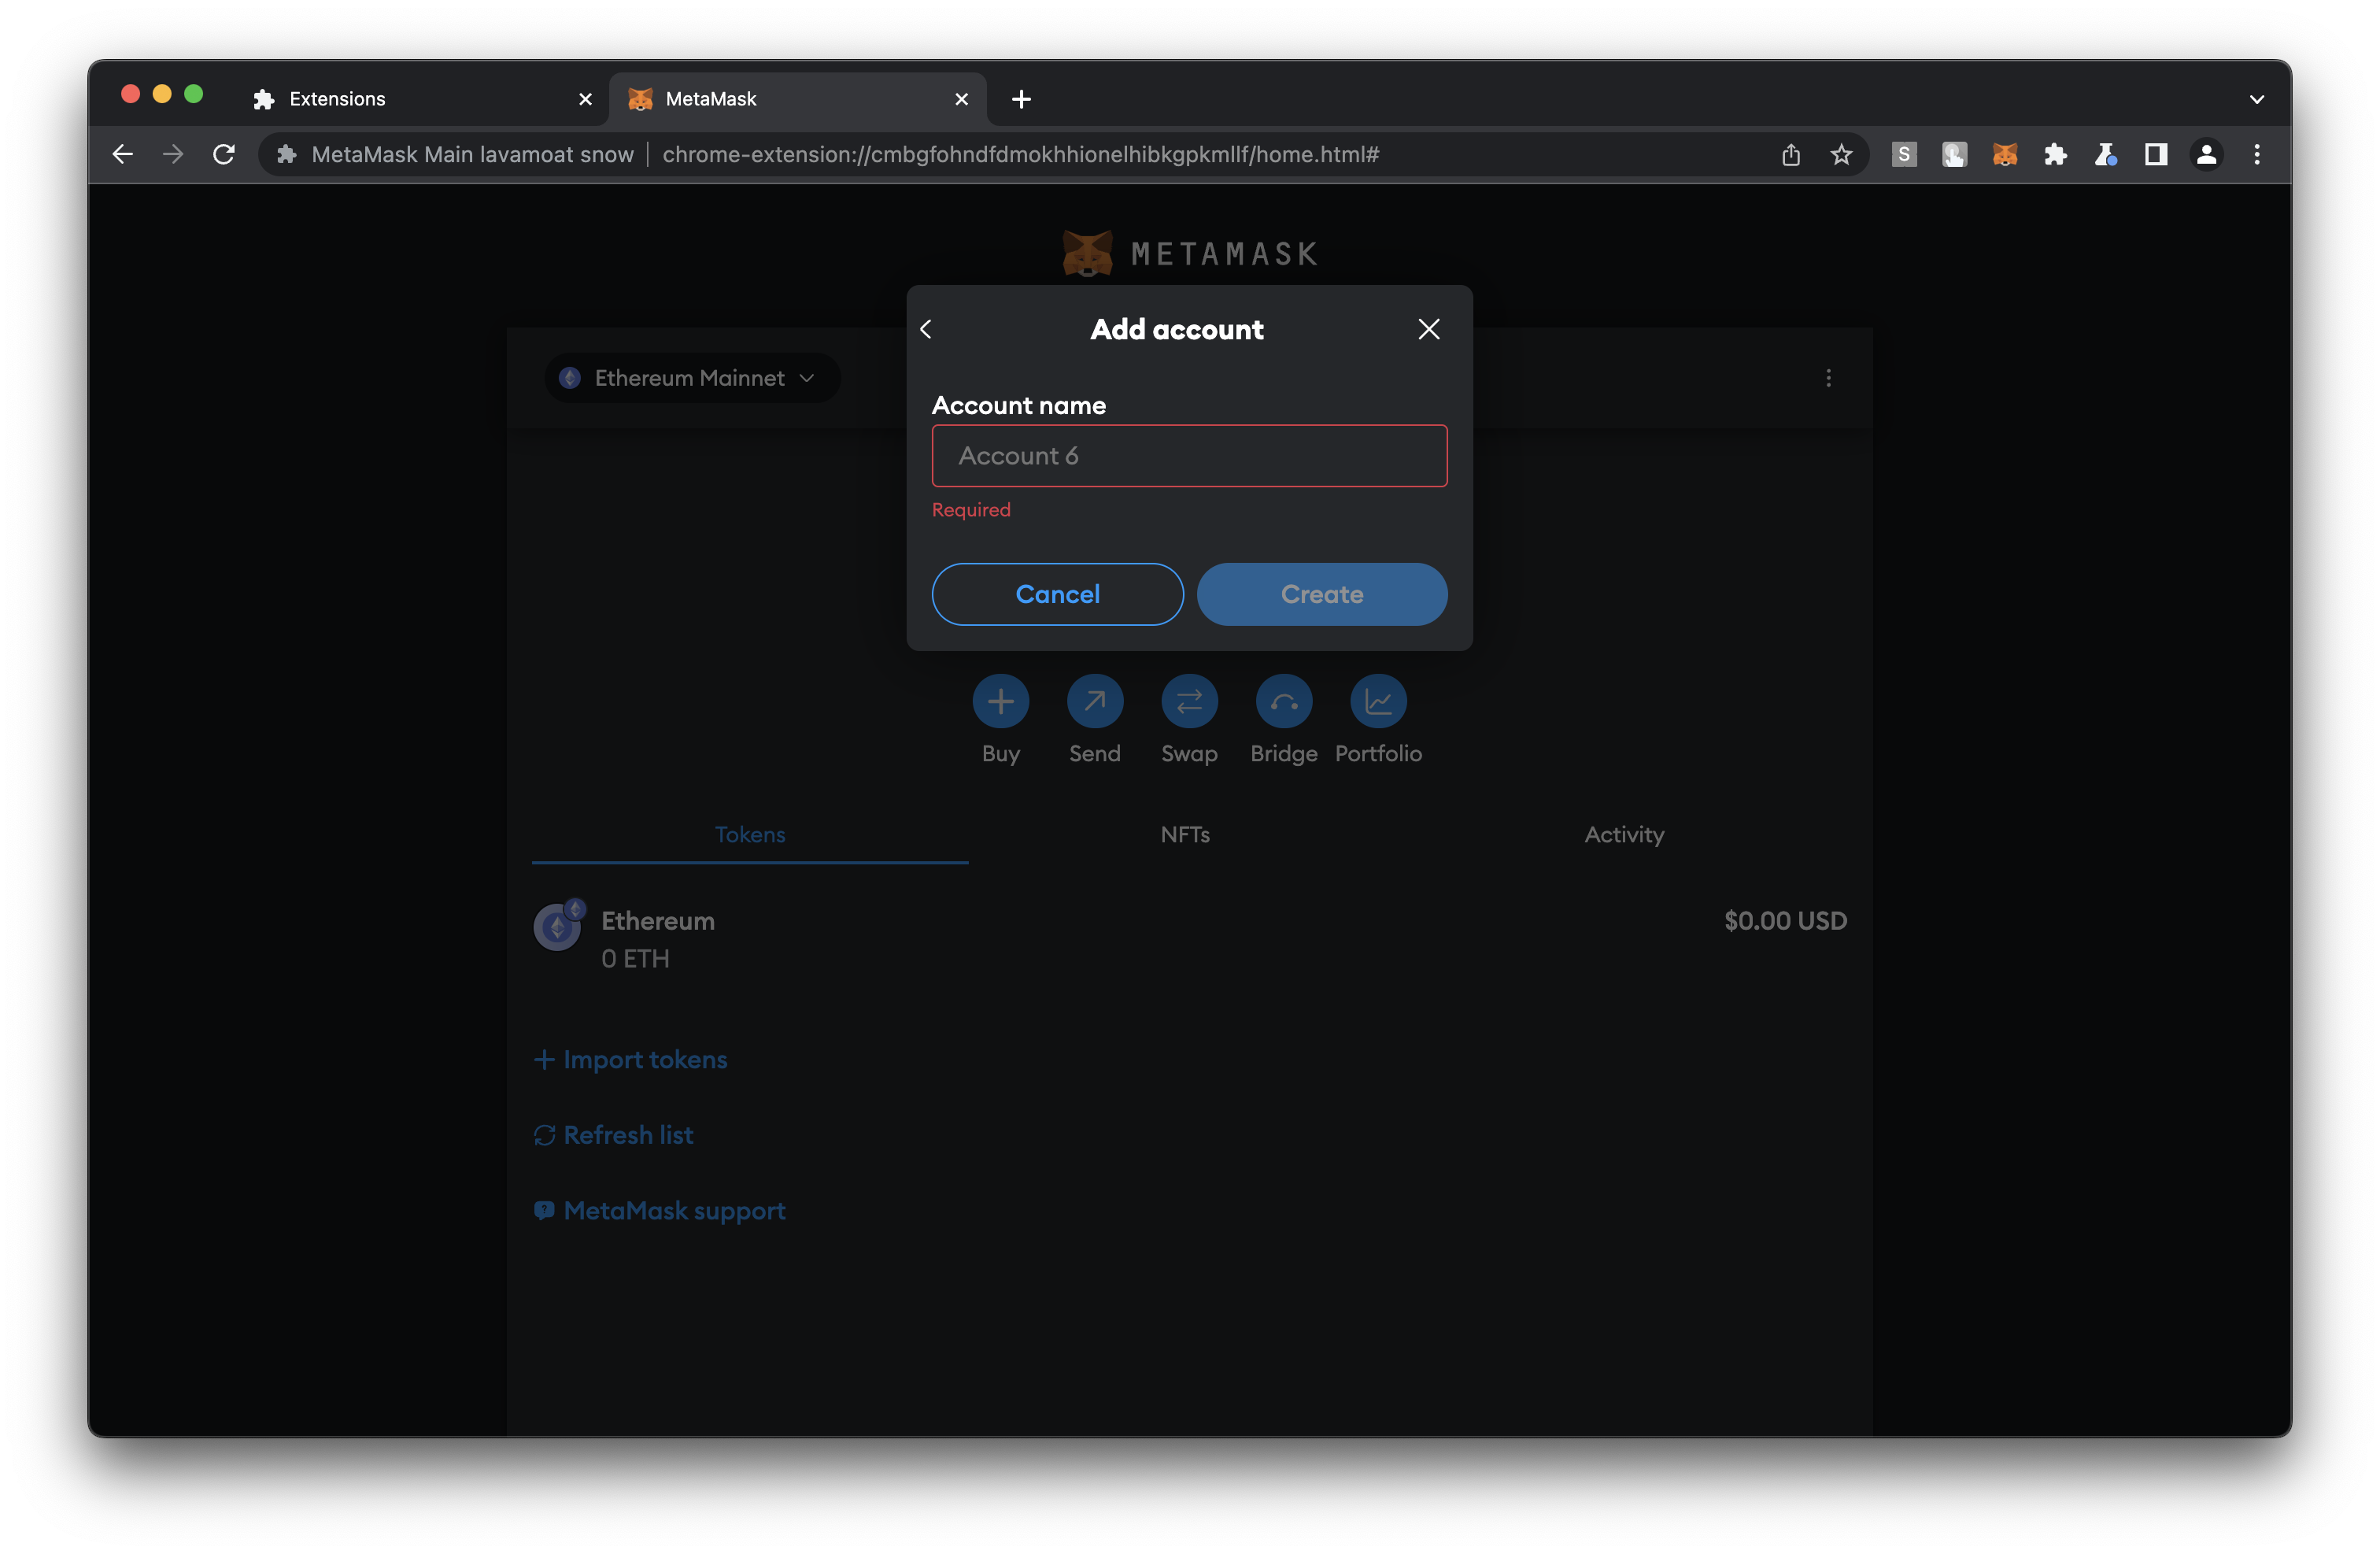Image resolution: width=2380 pixels, height=1554 pixels.
Task: Open the browser Extensions puzzle icon
Action: [x=2056, y=154]
